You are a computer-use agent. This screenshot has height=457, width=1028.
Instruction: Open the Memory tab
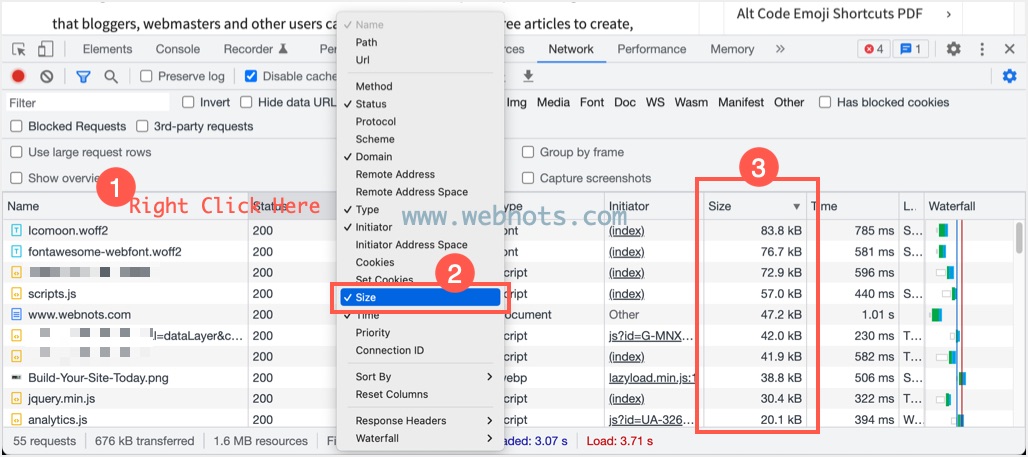732,49
